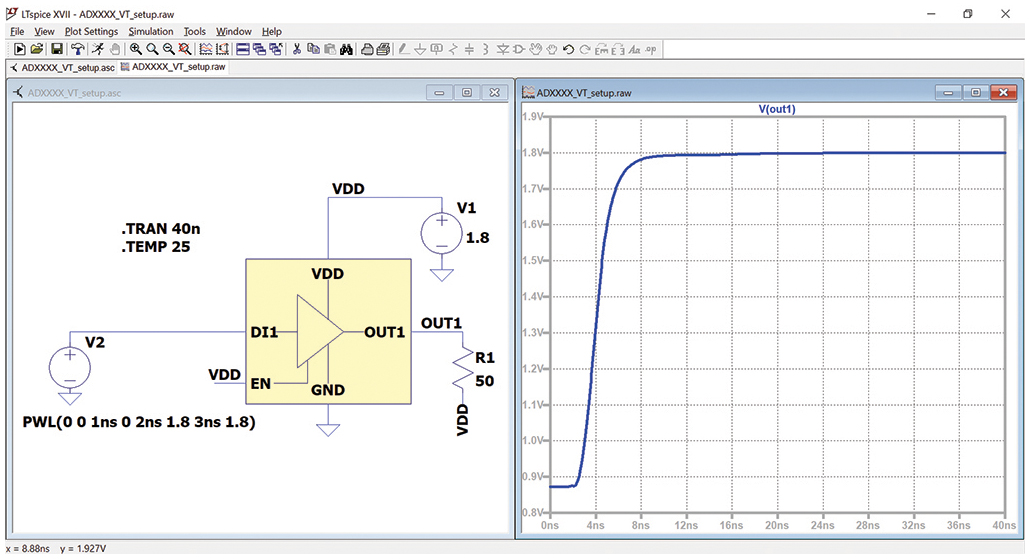Viewport: 1030px width, 559px height.
Task: Click the Cut scissors icon
Action: (x=295, y=49)
